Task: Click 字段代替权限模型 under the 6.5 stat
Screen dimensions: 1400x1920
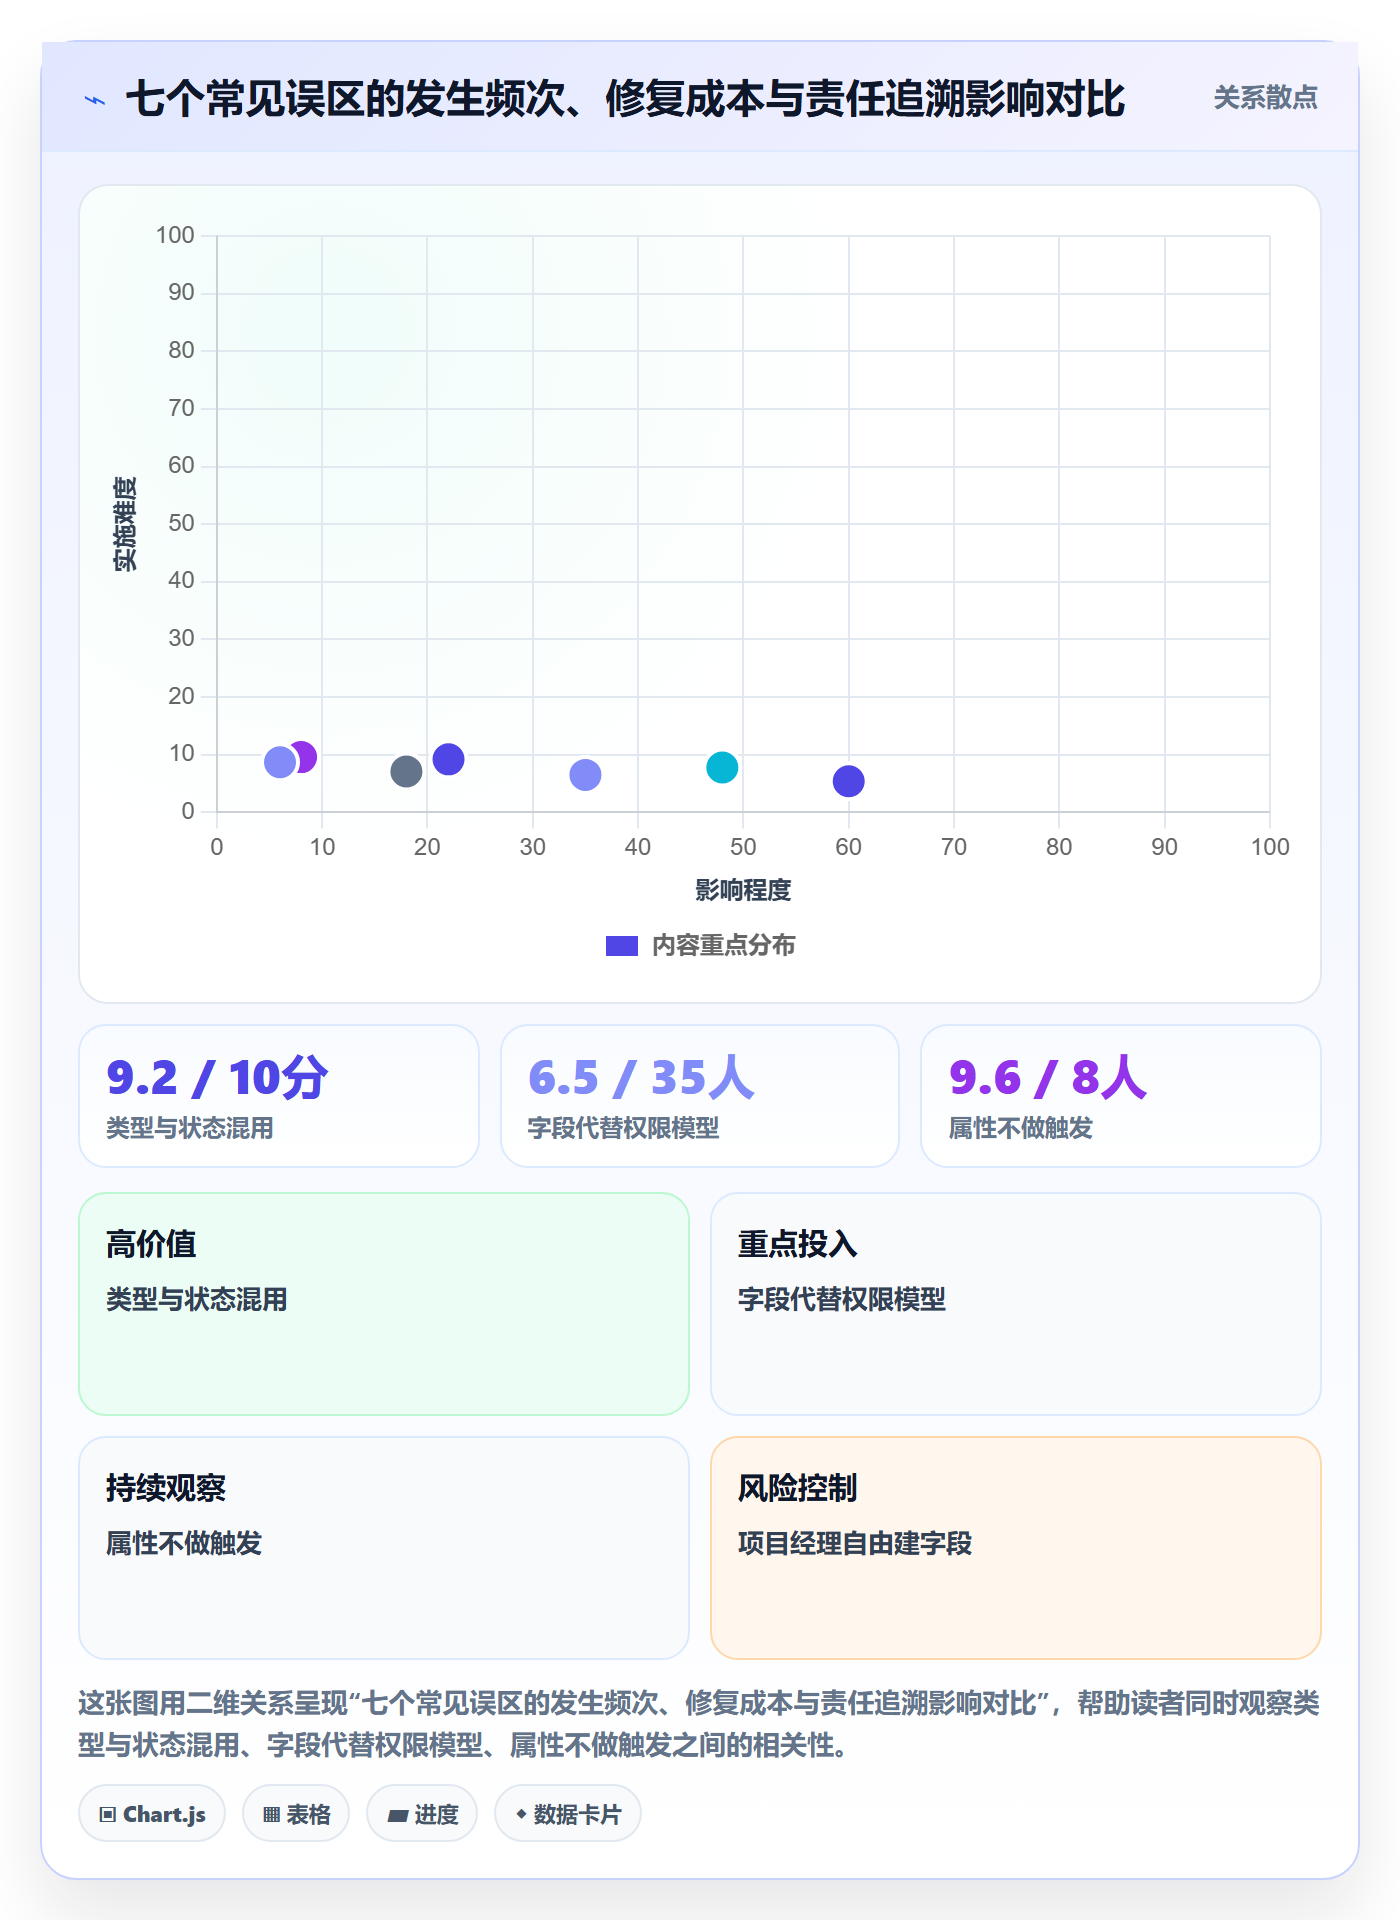Action: (623, 1129)
